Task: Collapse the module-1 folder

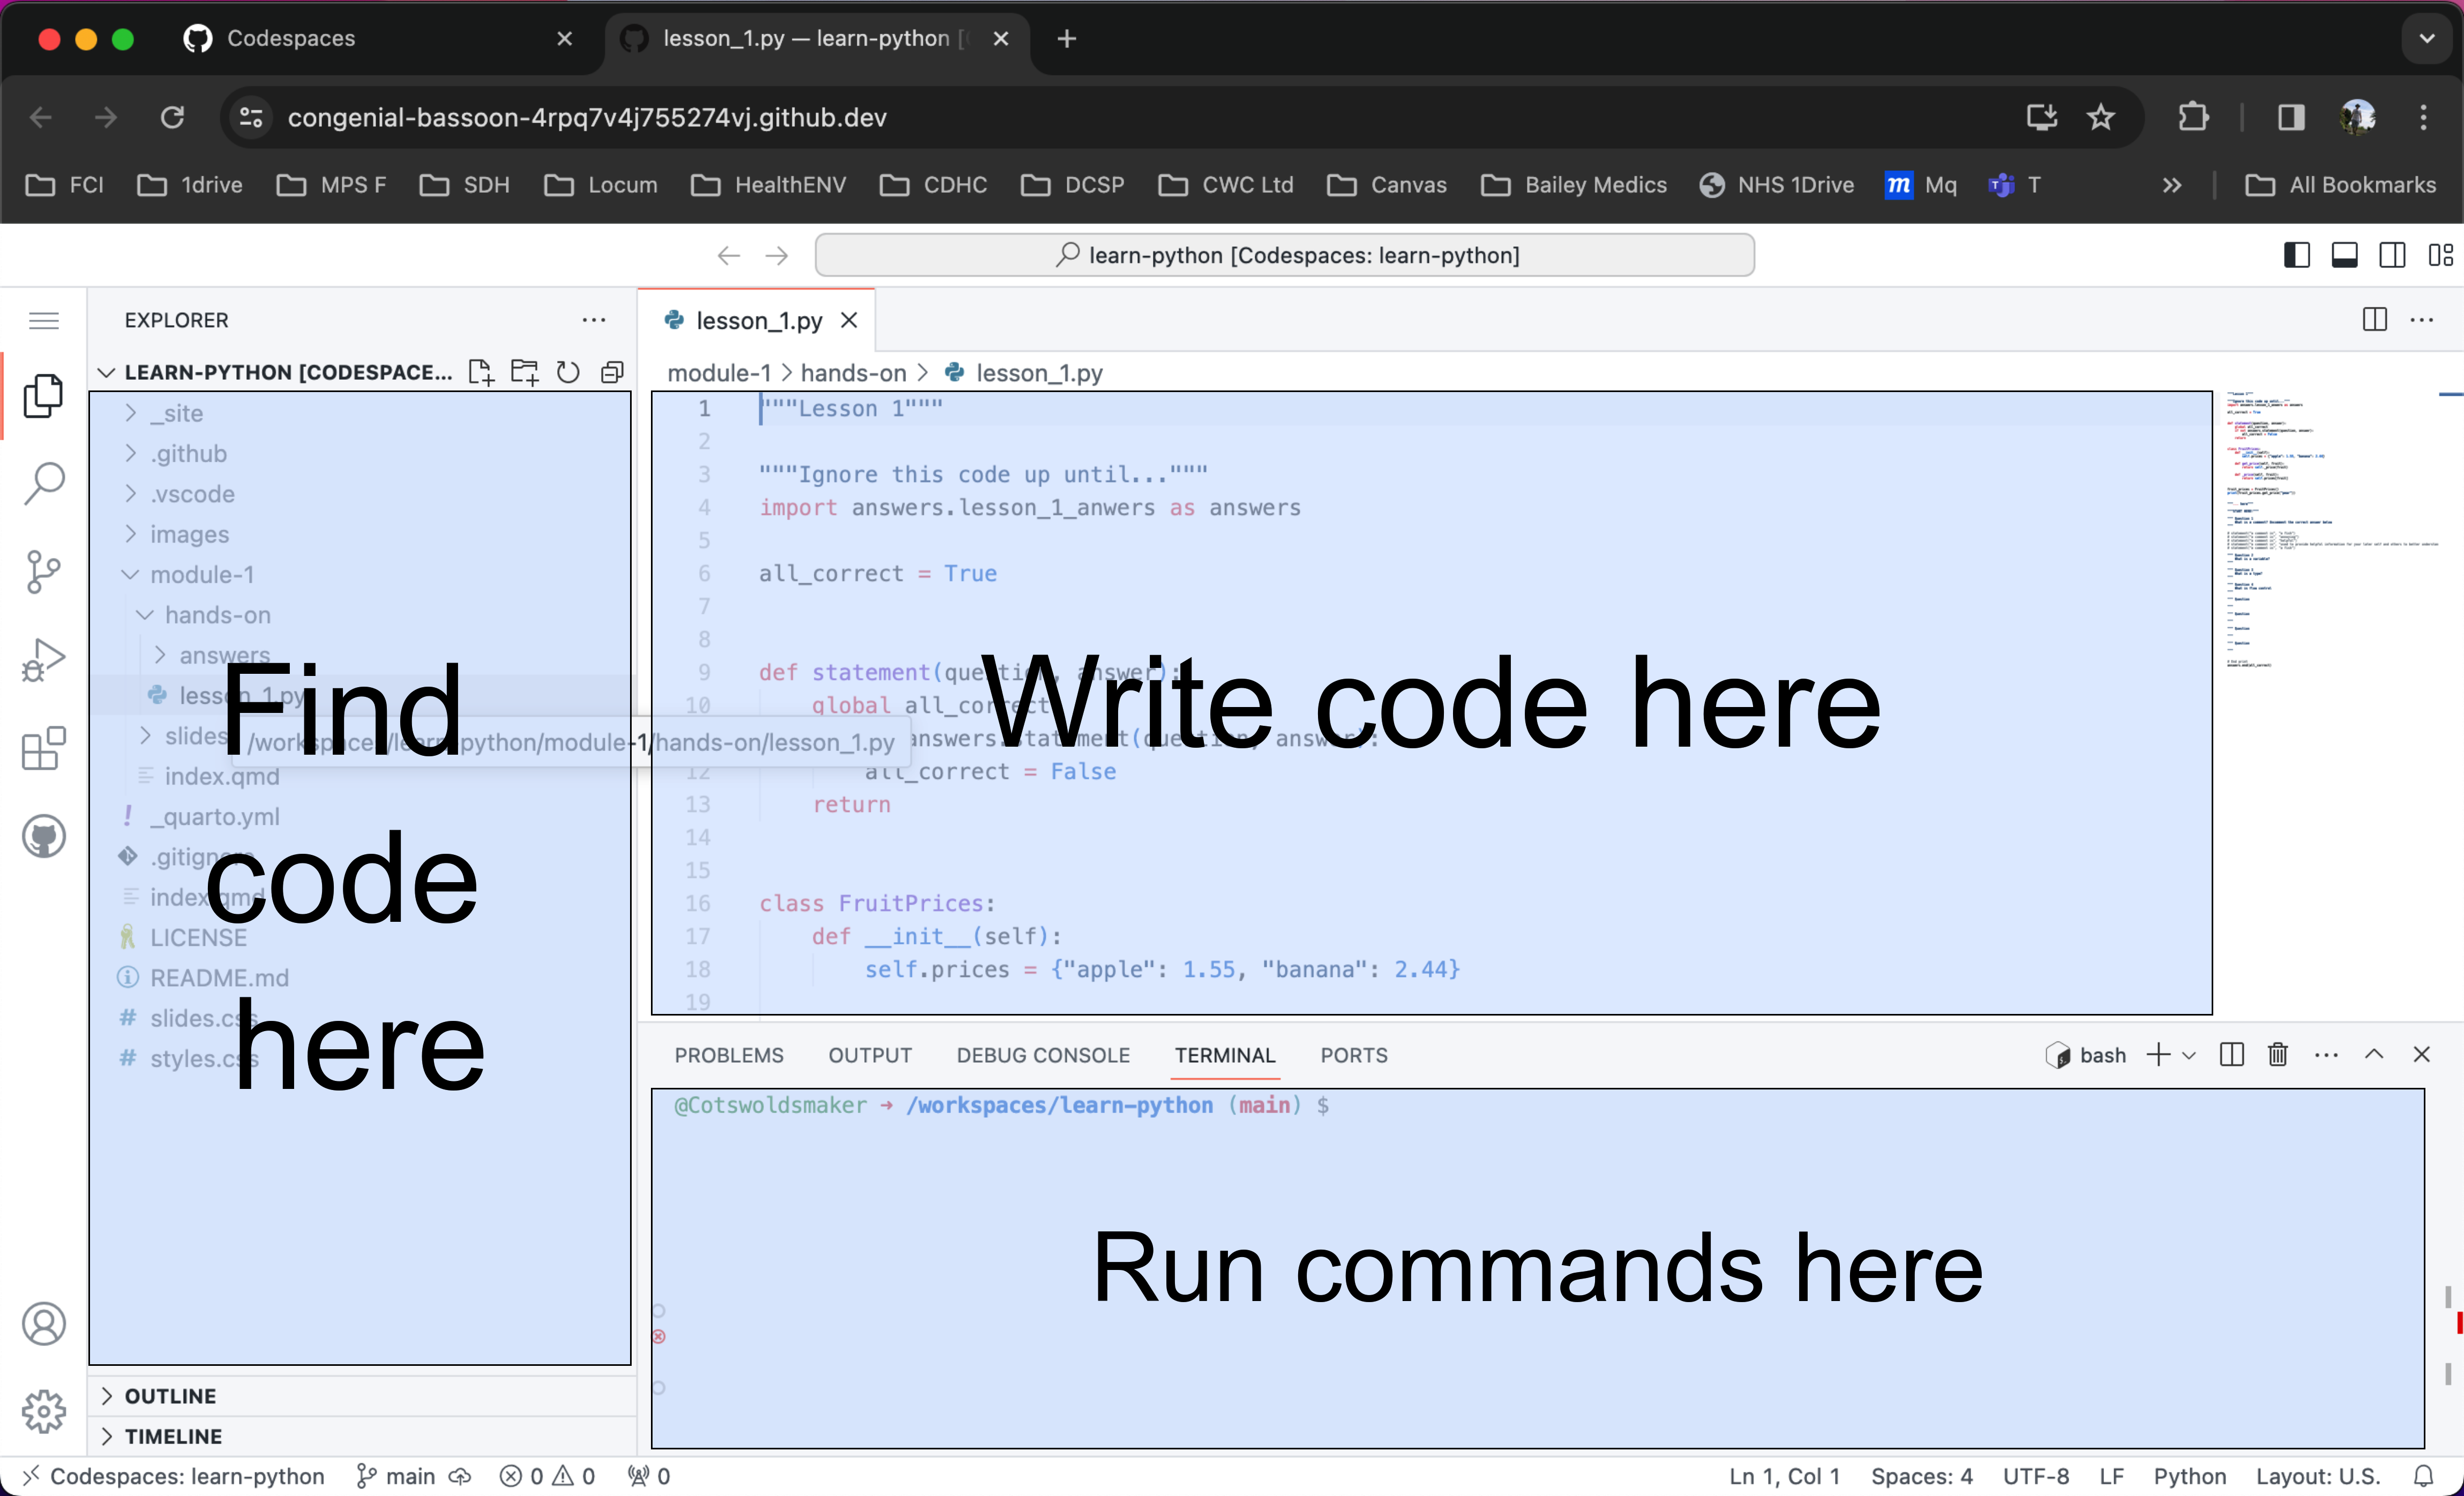Action: pos(131,574)
